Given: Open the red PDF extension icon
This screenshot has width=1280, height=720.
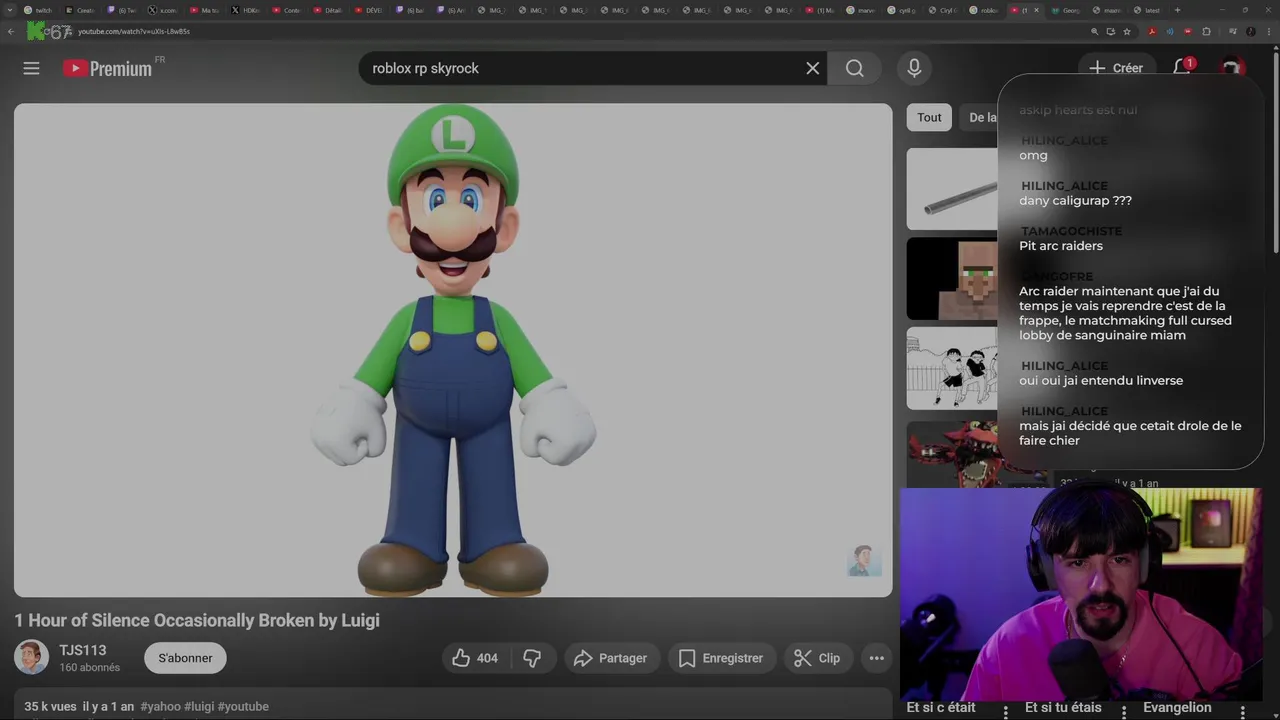Looking at the screenshot, I should pyautogui.click(x=1152, y=31).
